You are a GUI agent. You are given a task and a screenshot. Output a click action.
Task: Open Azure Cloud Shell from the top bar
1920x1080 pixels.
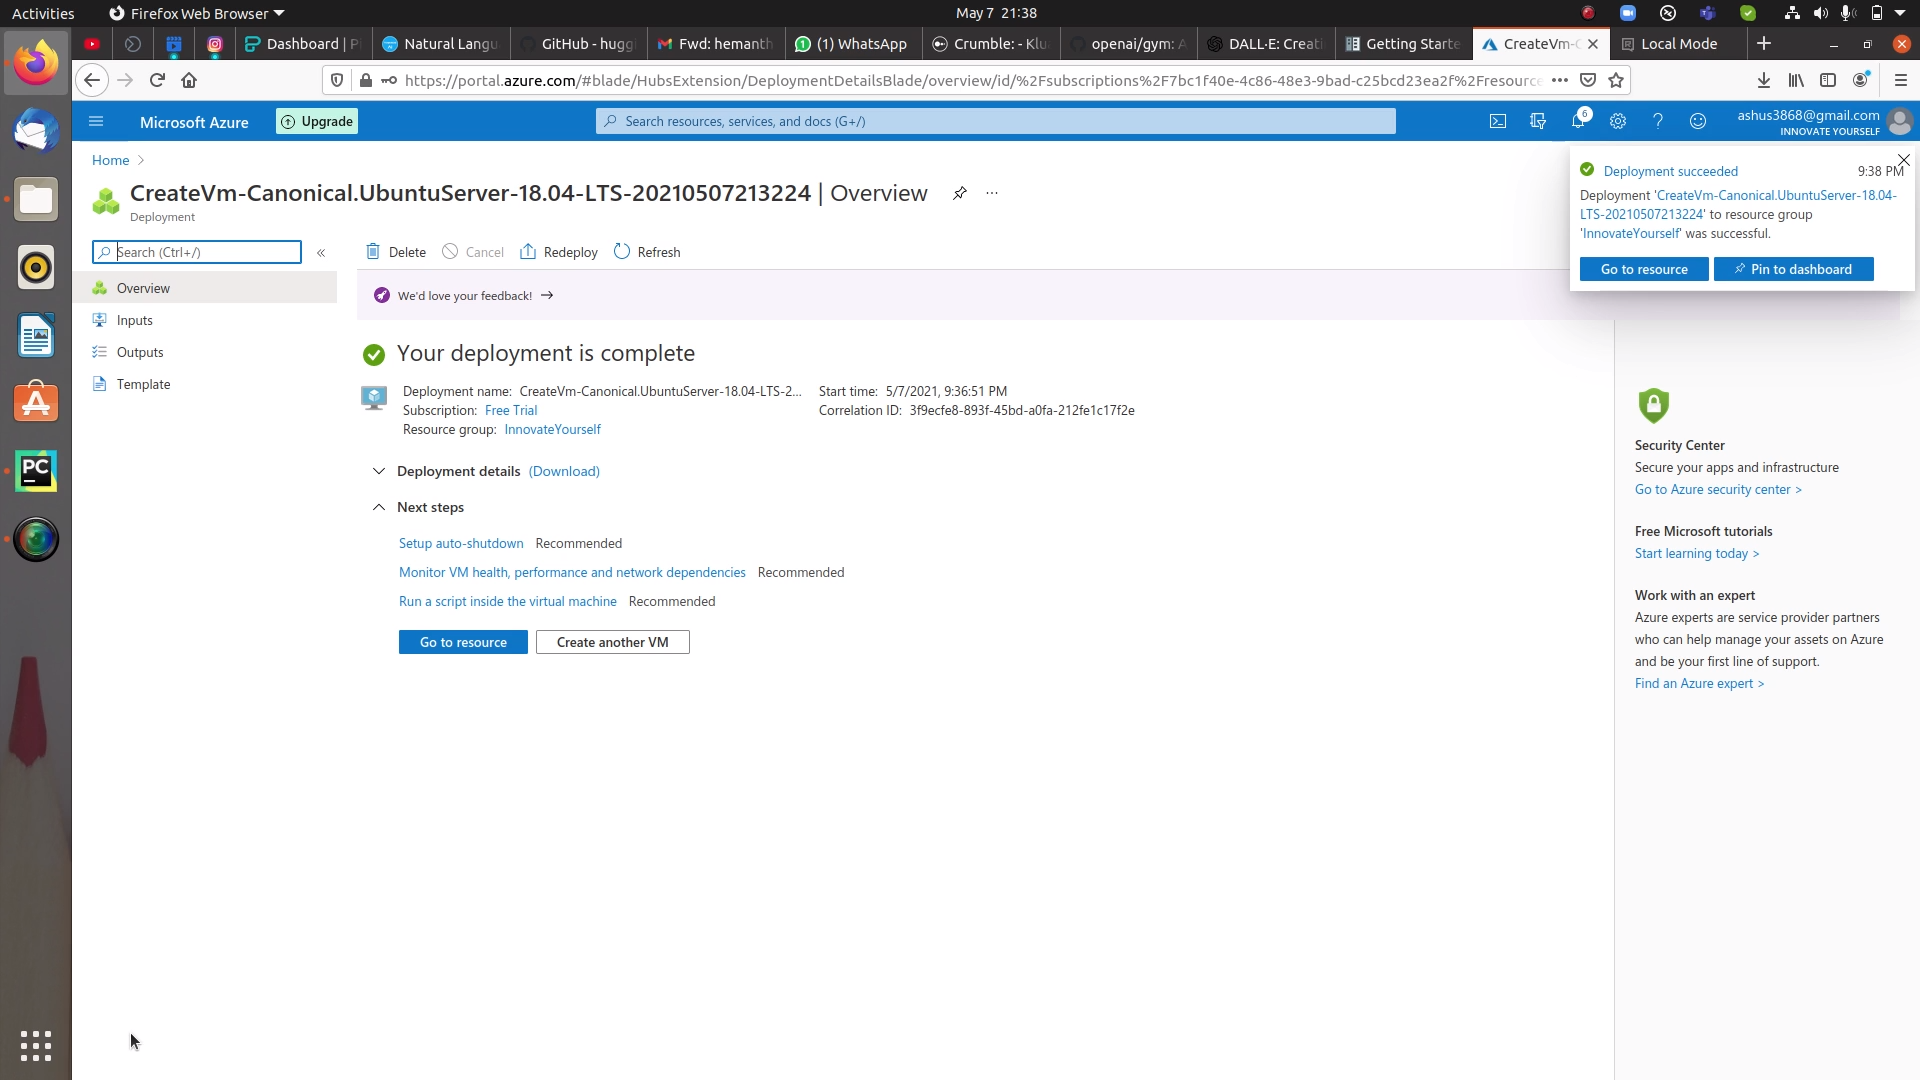(x=1498, y=121)
